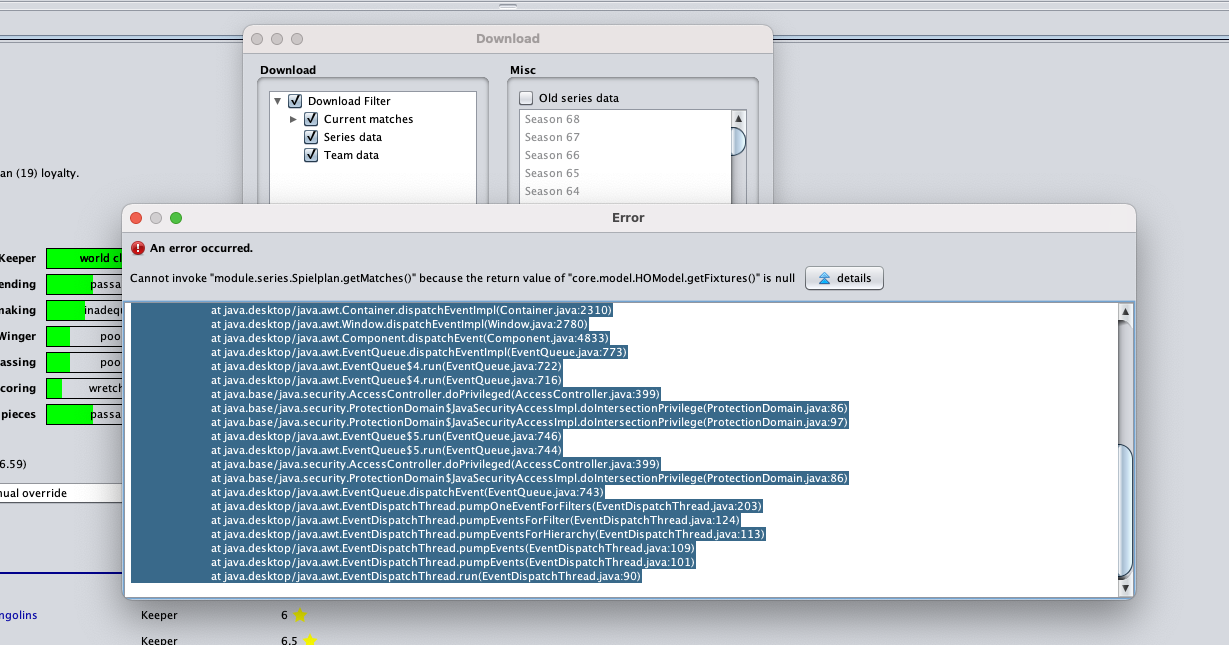Viewport: 1229px width, 645px height.
Task: Click the seasons list scrollbar up arrow
Action: (x=738, y=118)
